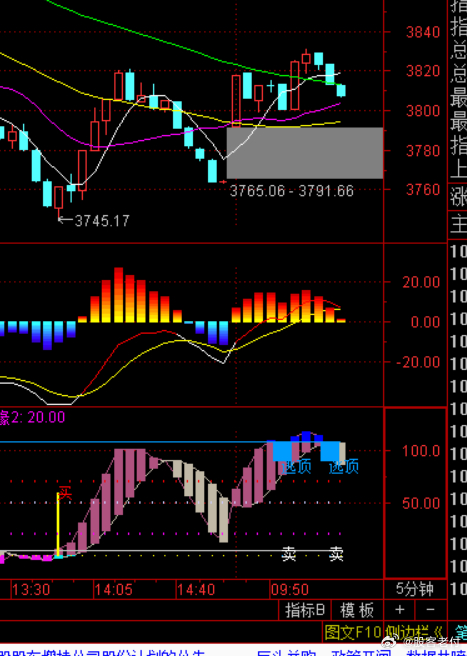Click the last white 卖 sell marker
Image resolution: width=467 pixels, height=656 pixels.
(336, 554)
